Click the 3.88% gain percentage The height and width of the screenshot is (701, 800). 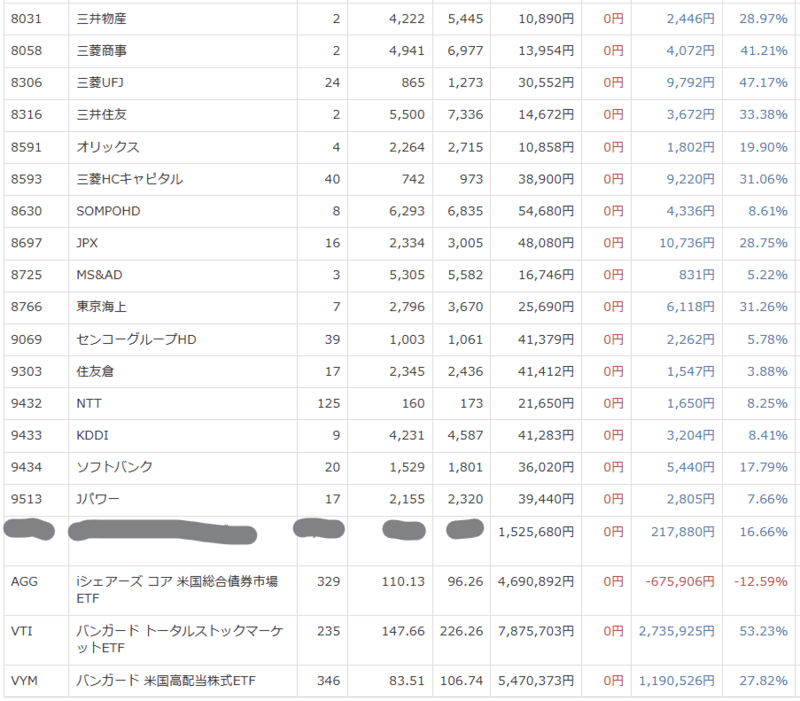point(767,371)
